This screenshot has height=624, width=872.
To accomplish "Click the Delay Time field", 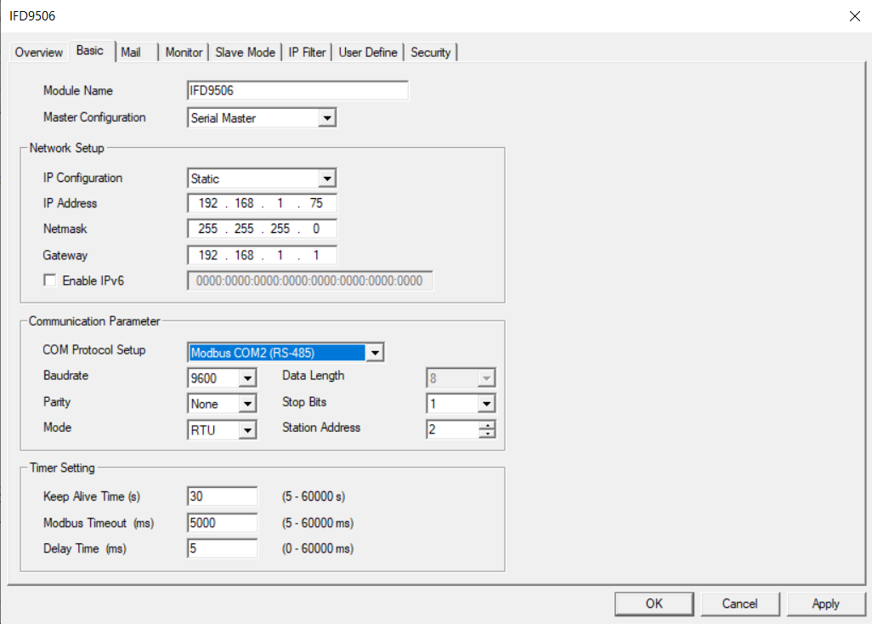I will (x=222, y=548).
